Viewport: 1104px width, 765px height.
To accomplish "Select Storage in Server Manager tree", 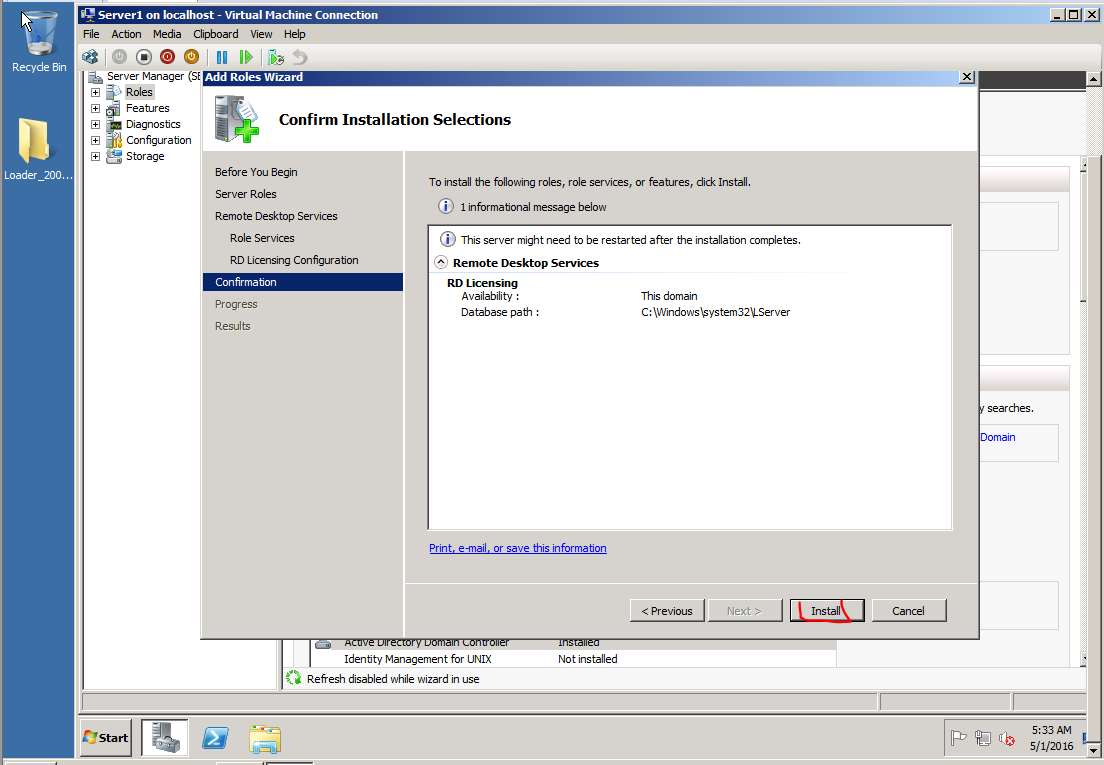I will pyautogui.click(x=145, y=157).
